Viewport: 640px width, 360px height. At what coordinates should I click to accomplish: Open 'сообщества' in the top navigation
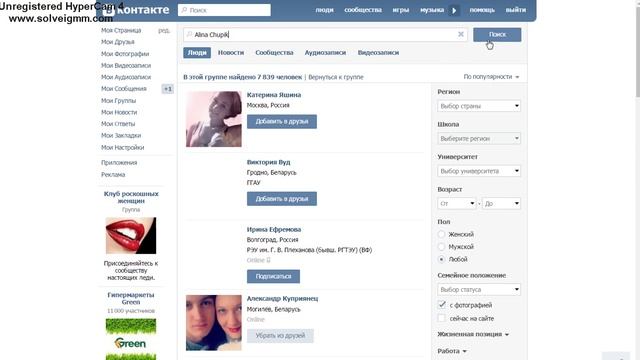[x=363, y=10]
